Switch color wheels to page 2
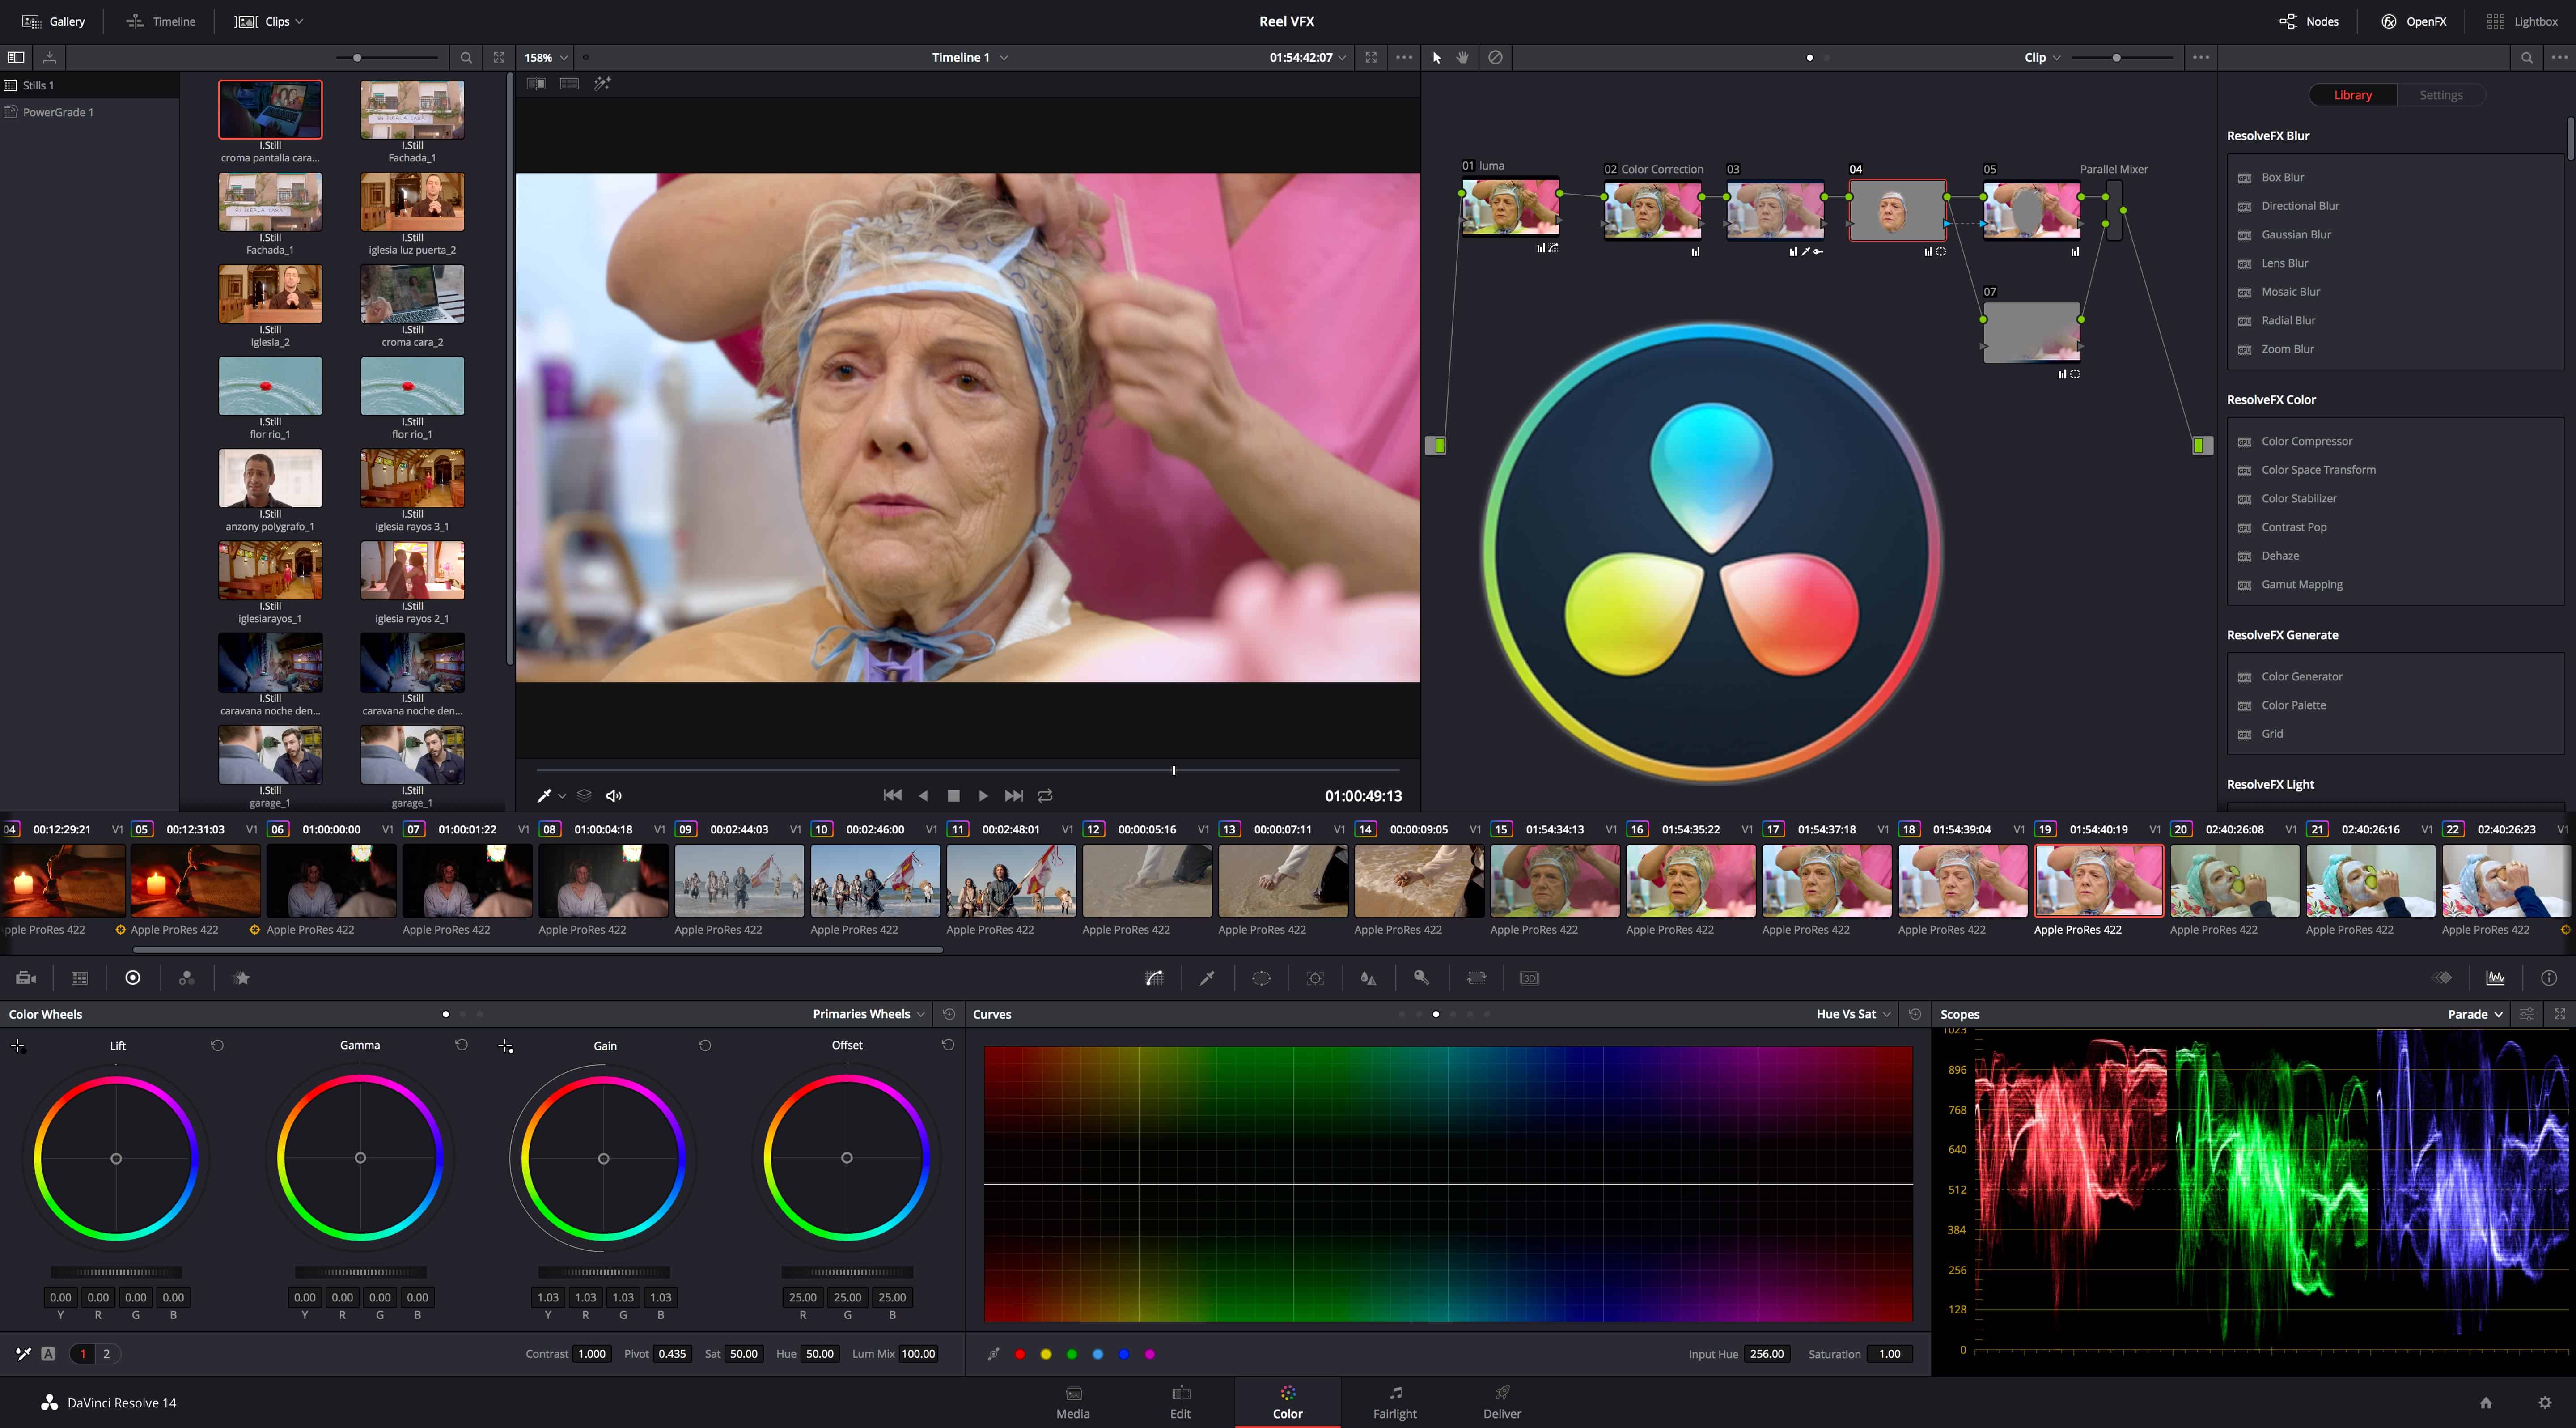 pos(106,1354)
